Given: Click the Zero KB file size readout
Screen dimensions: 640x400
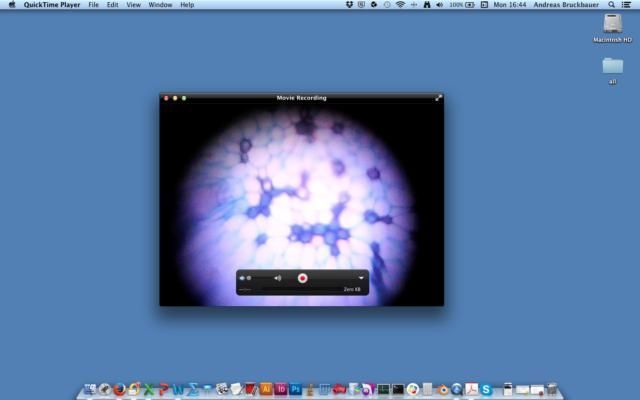Looking at the screenshot, I should [352, 289].
